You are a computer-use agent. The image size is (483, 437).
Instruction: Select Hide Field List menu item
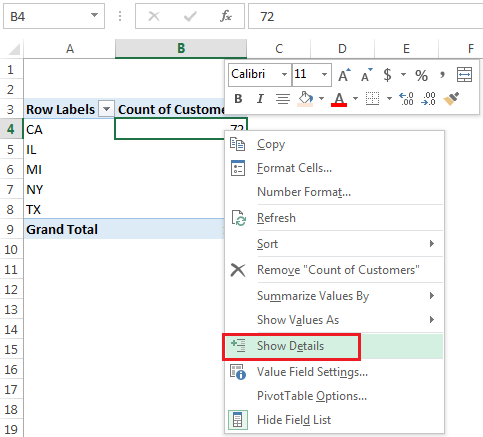point(334,420)
